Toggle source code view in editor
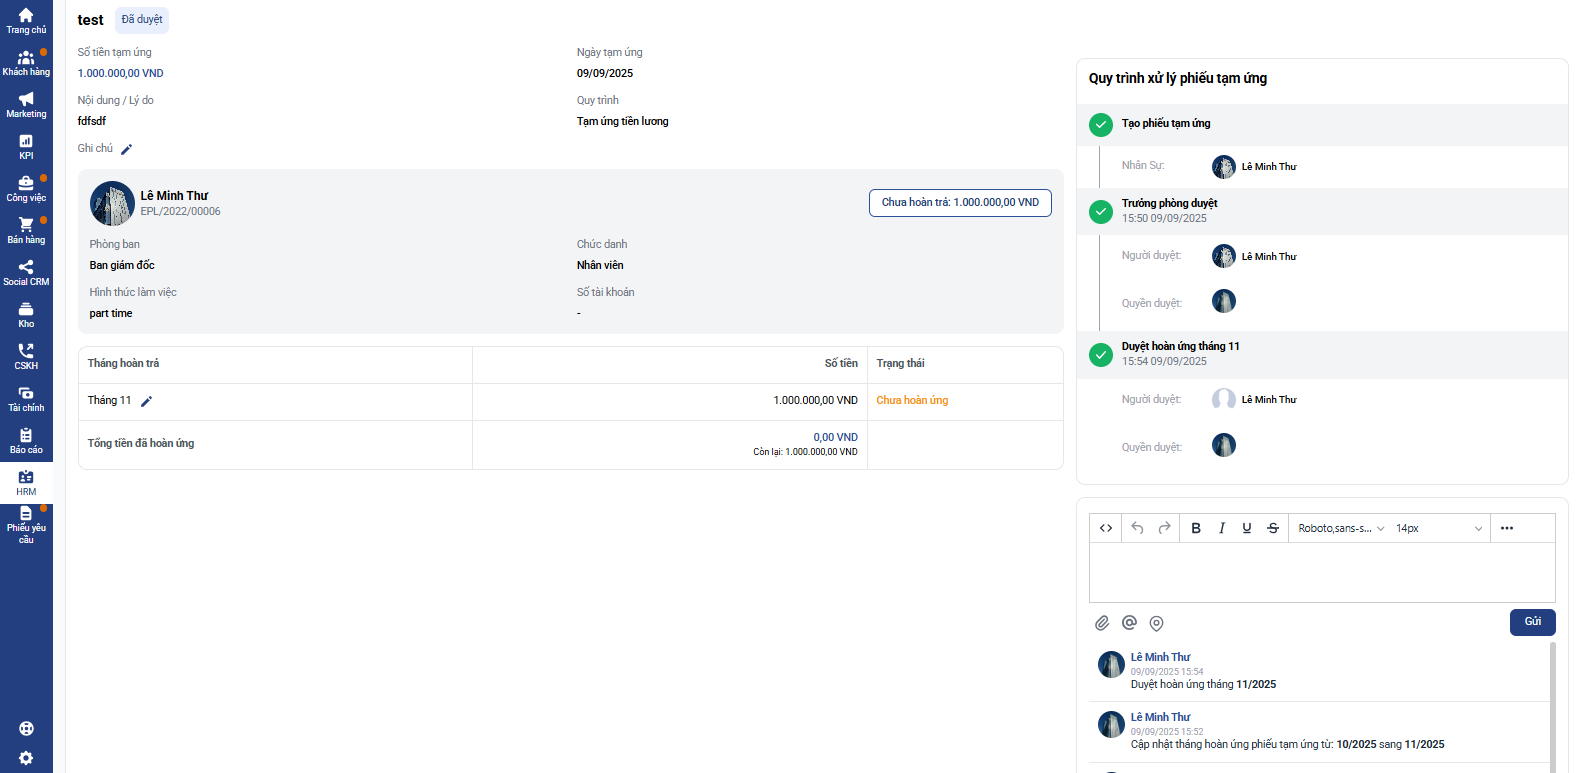This screenshot has width=1576, height=773. tap(1106, 528)
